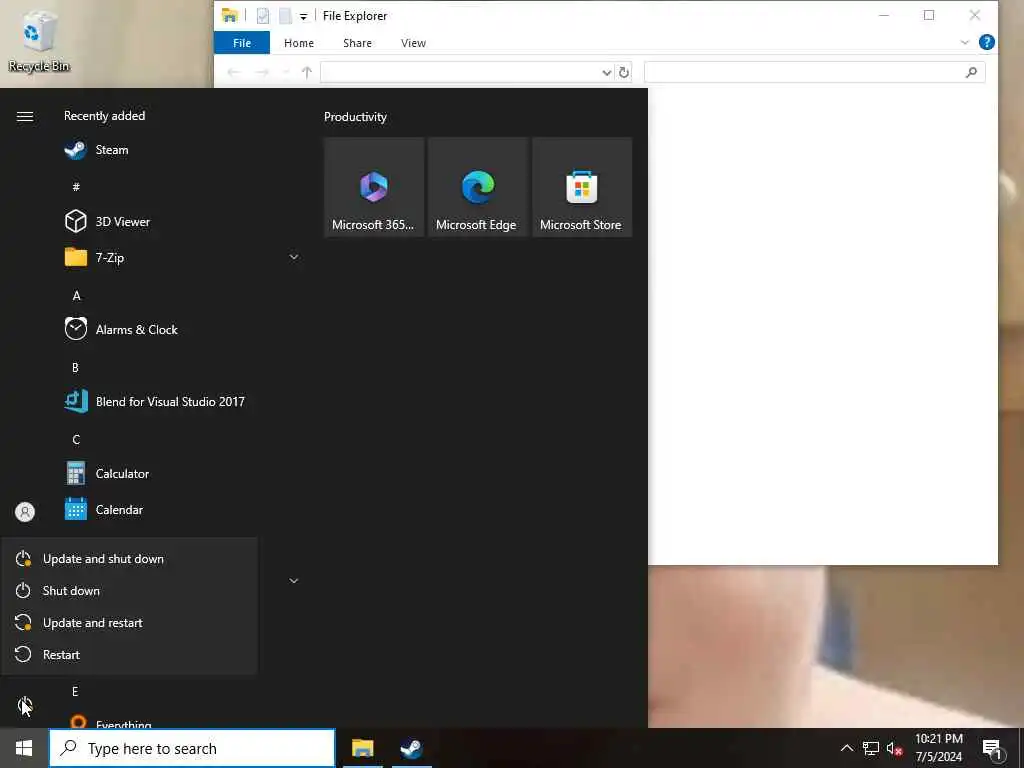Select Update and restart
The image size is (1024, 768).
coord(130,623)
